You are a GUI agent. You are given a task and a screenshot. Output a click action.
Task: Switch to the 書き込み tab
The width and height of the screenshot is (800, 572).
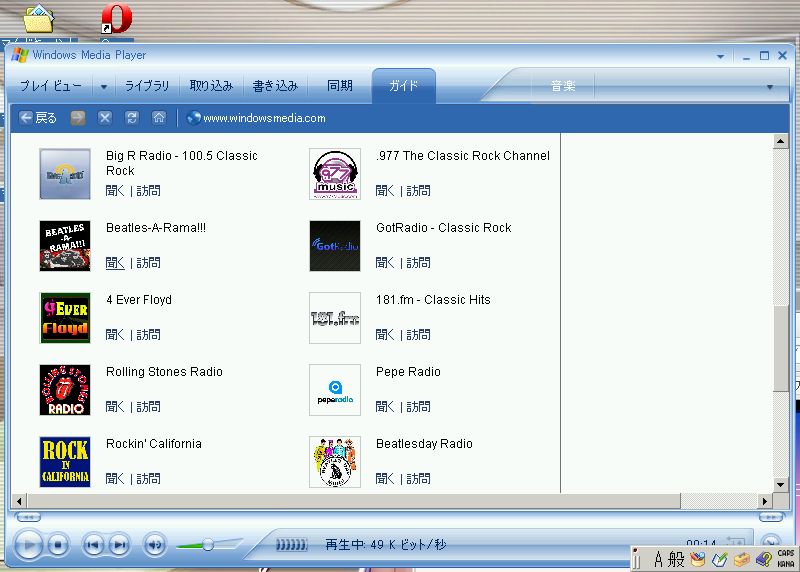(275, 86)
